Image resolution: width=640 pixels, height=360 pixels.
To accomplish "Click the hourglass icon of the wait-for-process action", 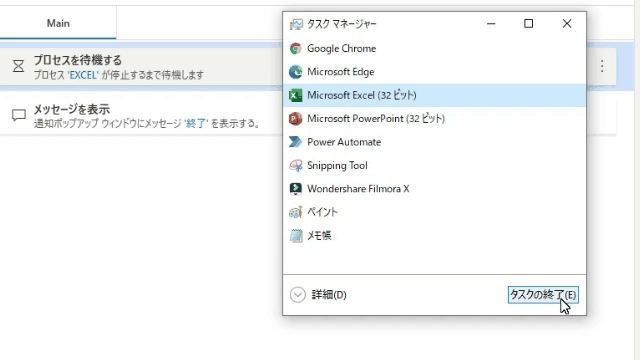I will [18, 66].
